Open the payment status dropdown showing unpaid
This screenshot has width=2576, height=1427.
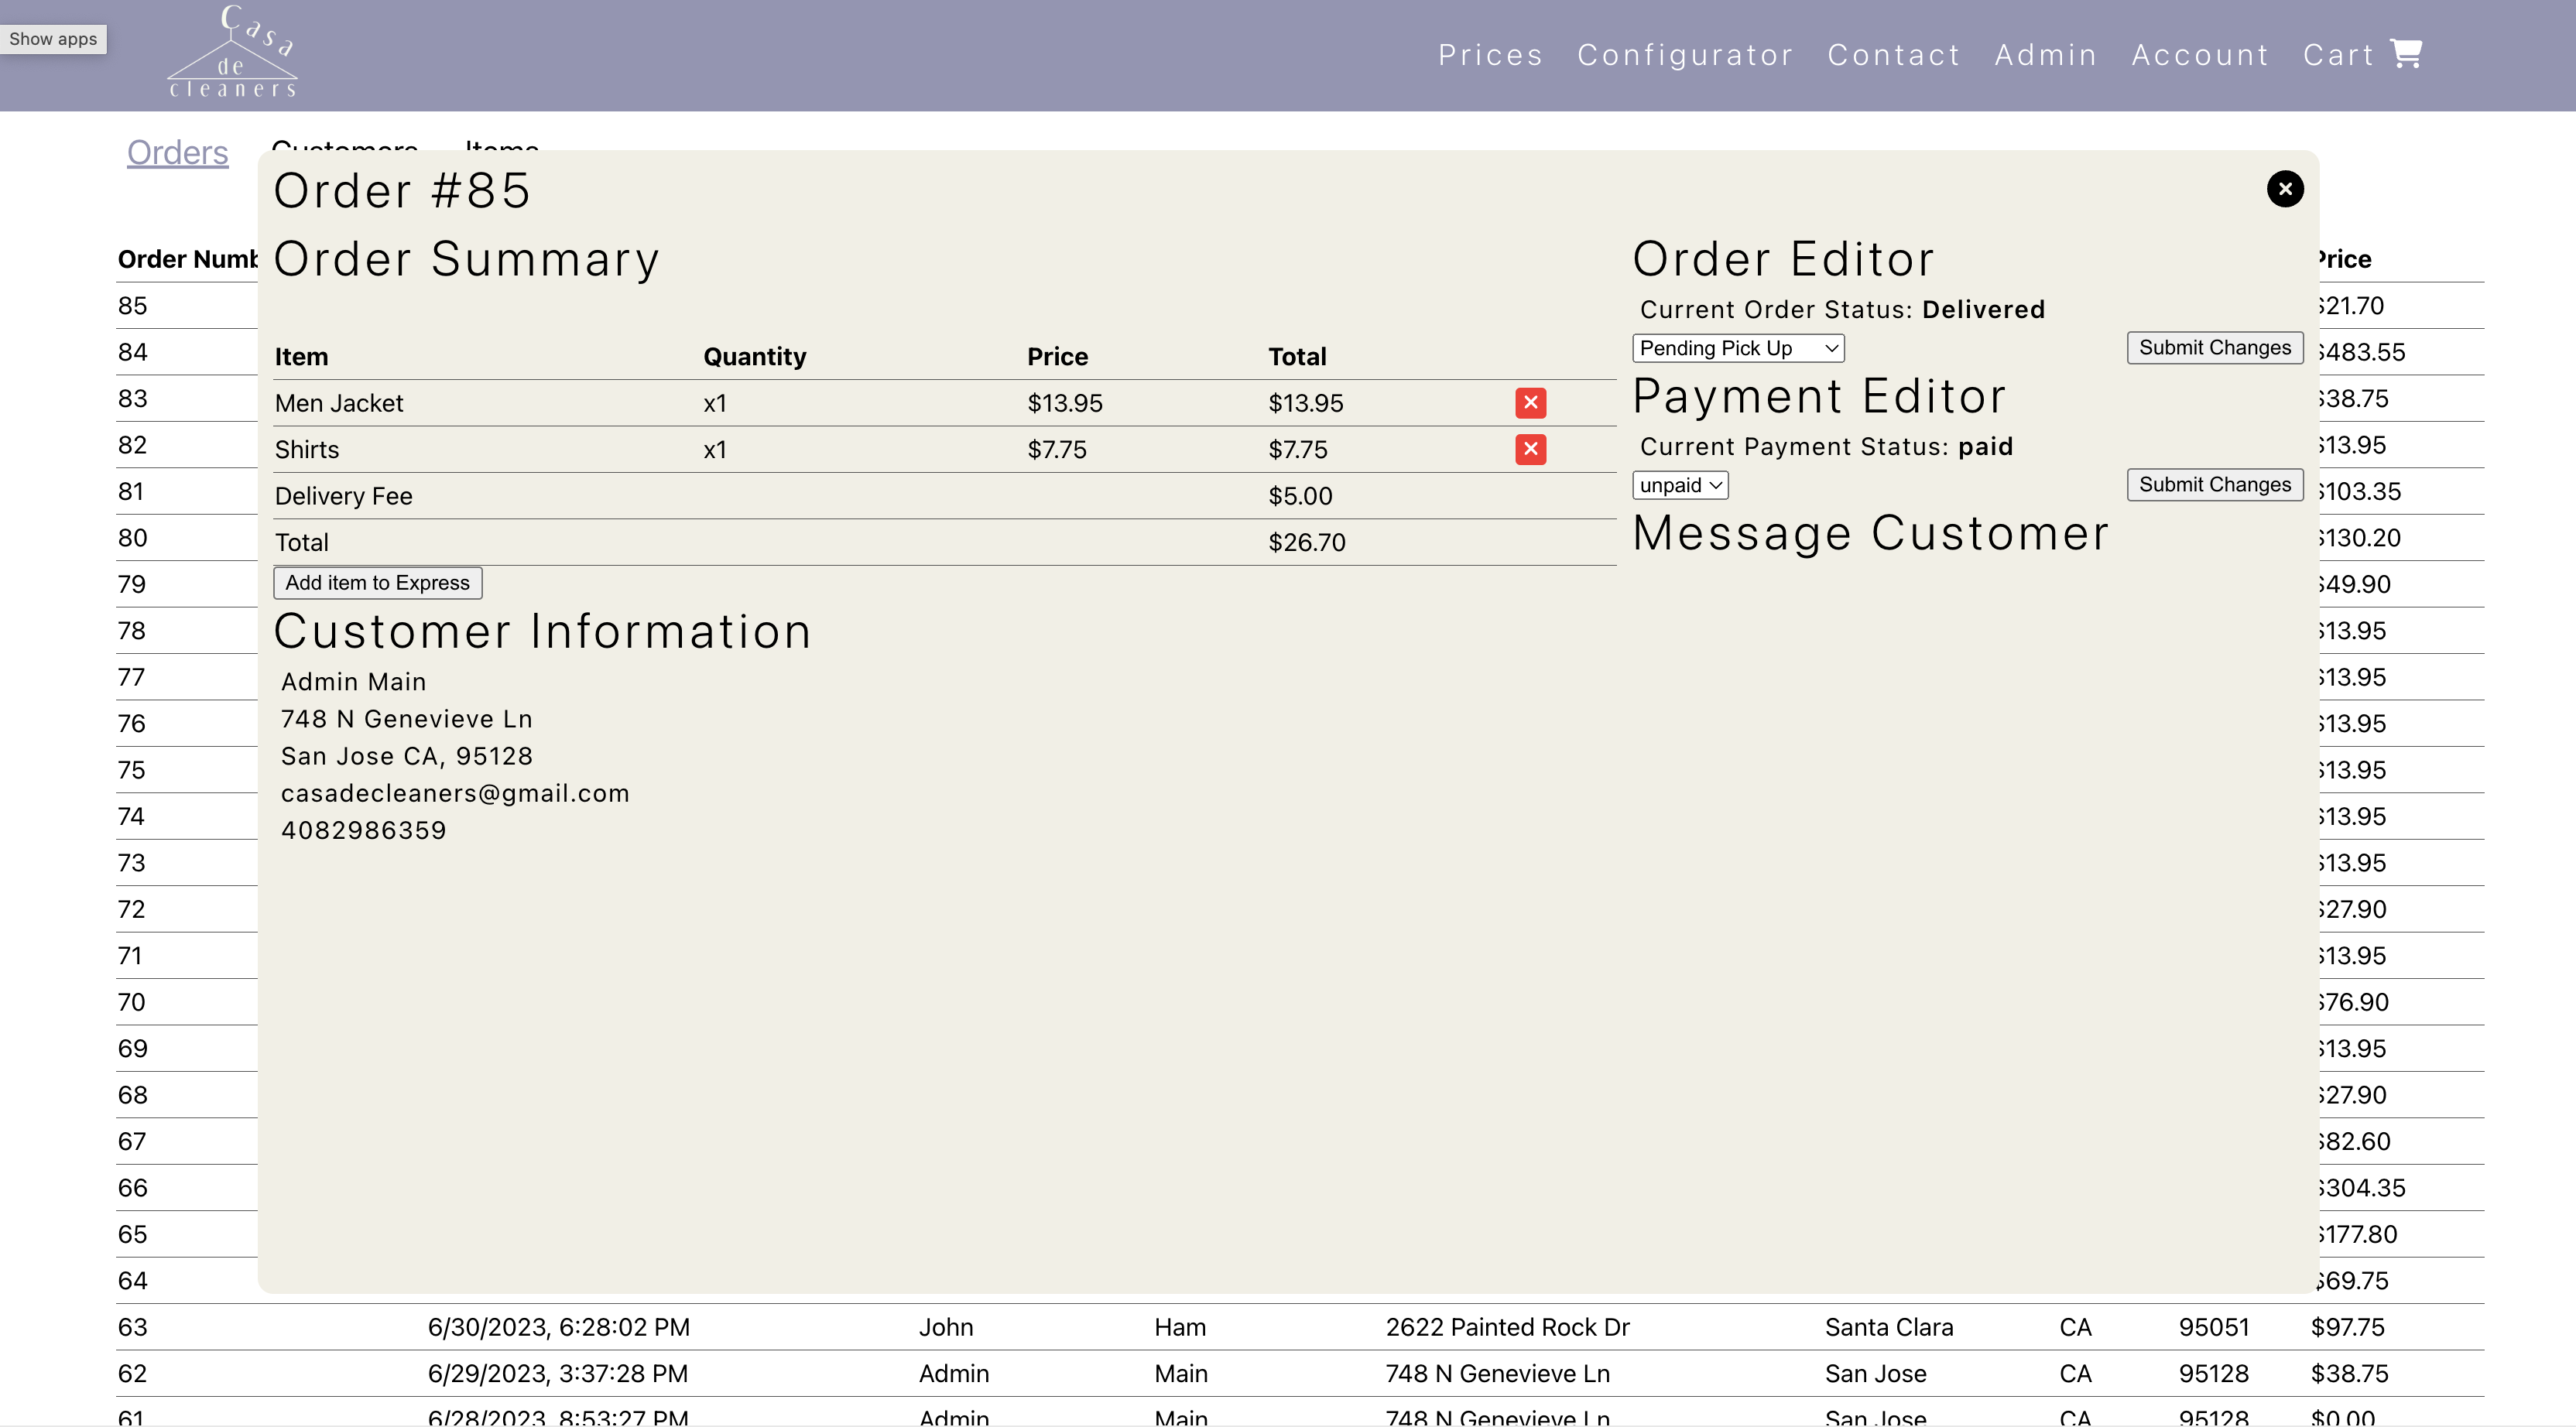1679,484
